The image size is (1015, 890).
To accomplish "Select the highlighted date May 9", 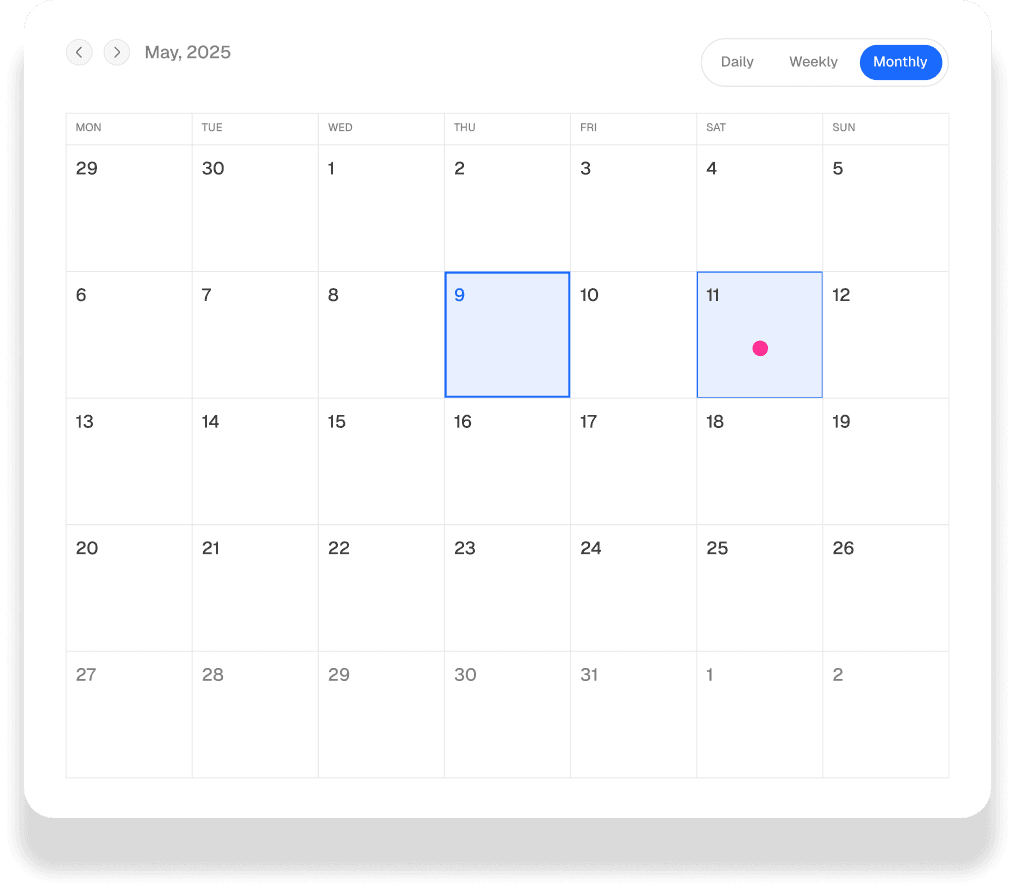I will click(x=507, y=333).
